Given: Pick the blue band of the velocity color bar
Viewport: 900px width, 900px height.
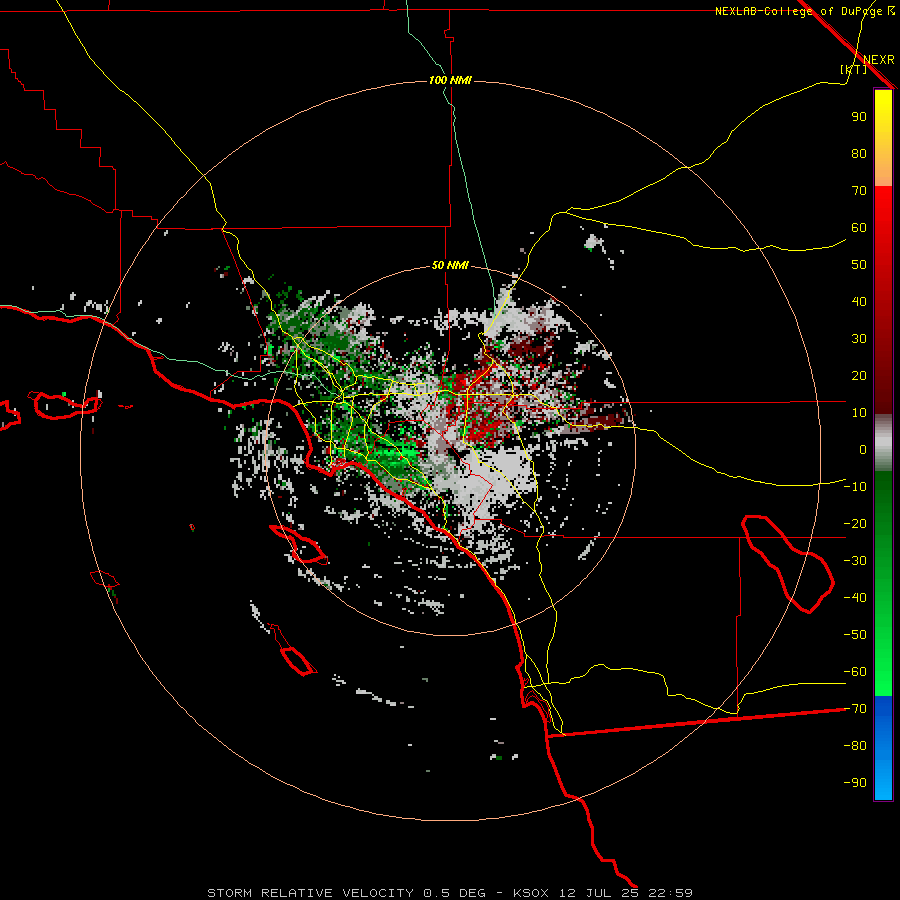Looking at the screenshot, I should pos(883,748).
